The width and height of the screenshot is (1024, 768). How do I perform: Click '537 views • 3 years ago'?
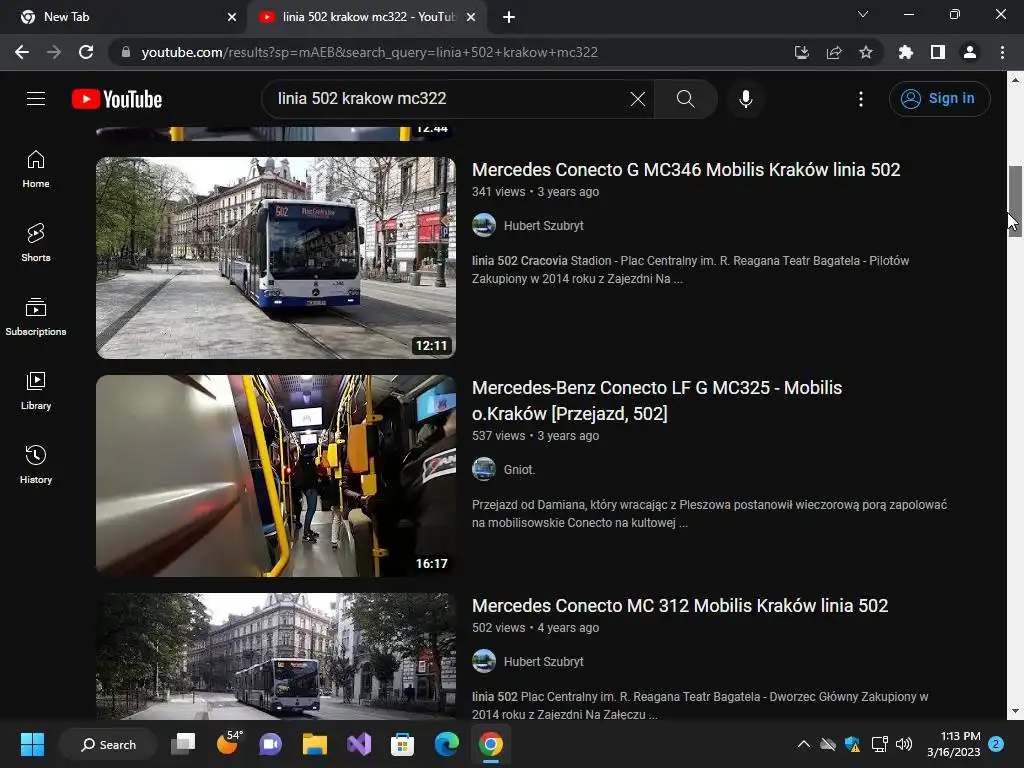tap(536, 436)
